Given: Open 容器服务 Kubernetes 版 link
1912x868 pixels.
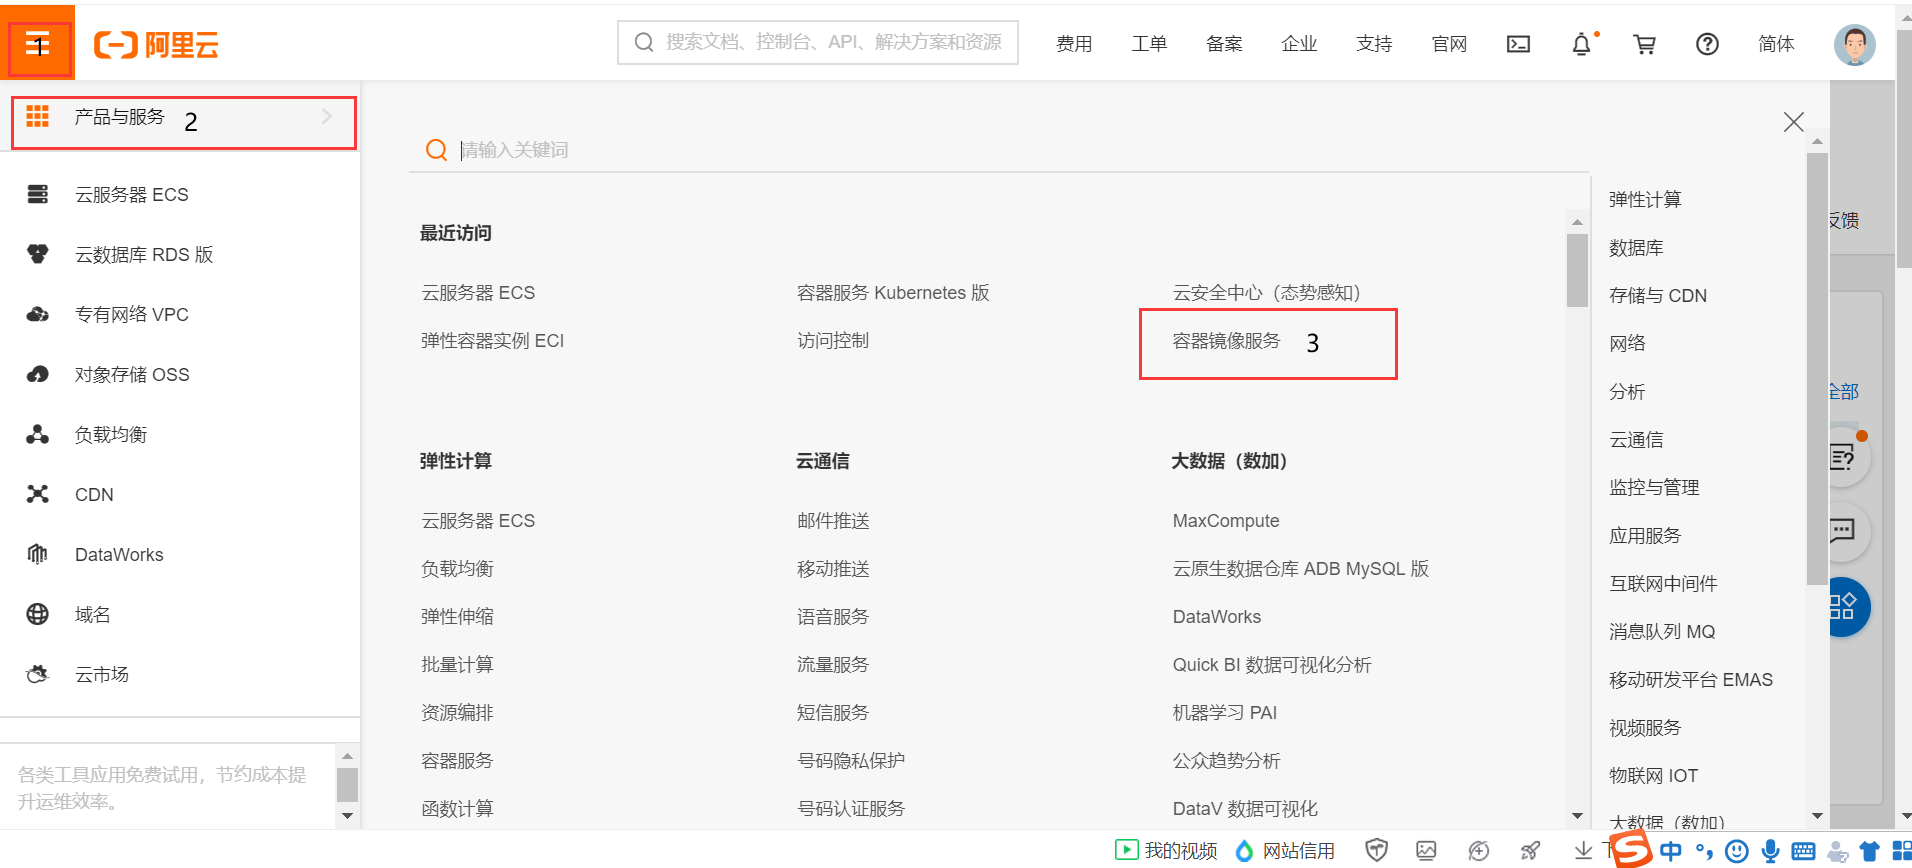Looking at the screenshot, I should pos(893,293).
